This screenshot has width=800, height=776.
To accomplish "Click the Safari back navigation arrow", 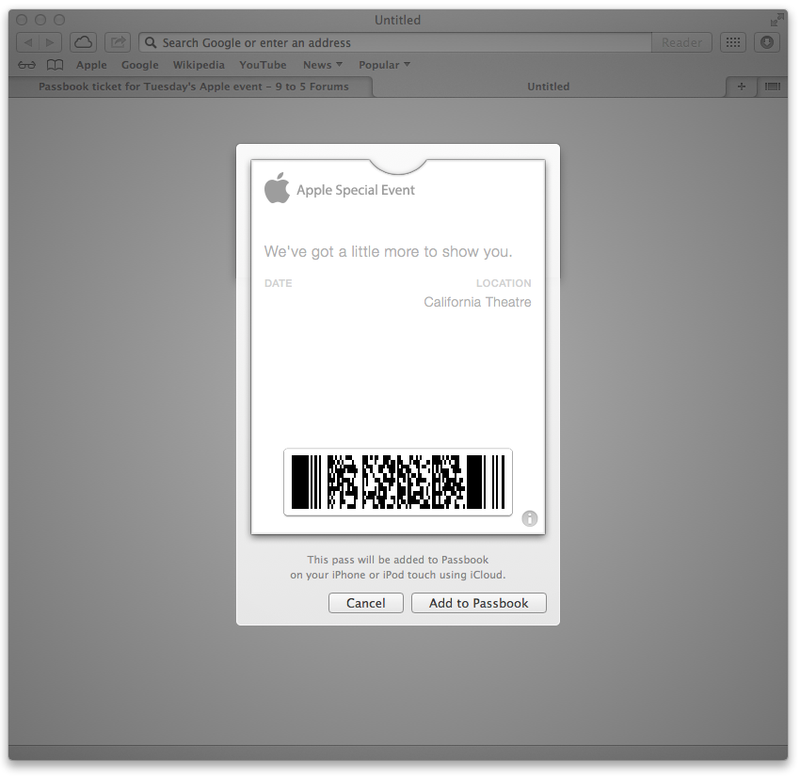I will pos(28,42).
